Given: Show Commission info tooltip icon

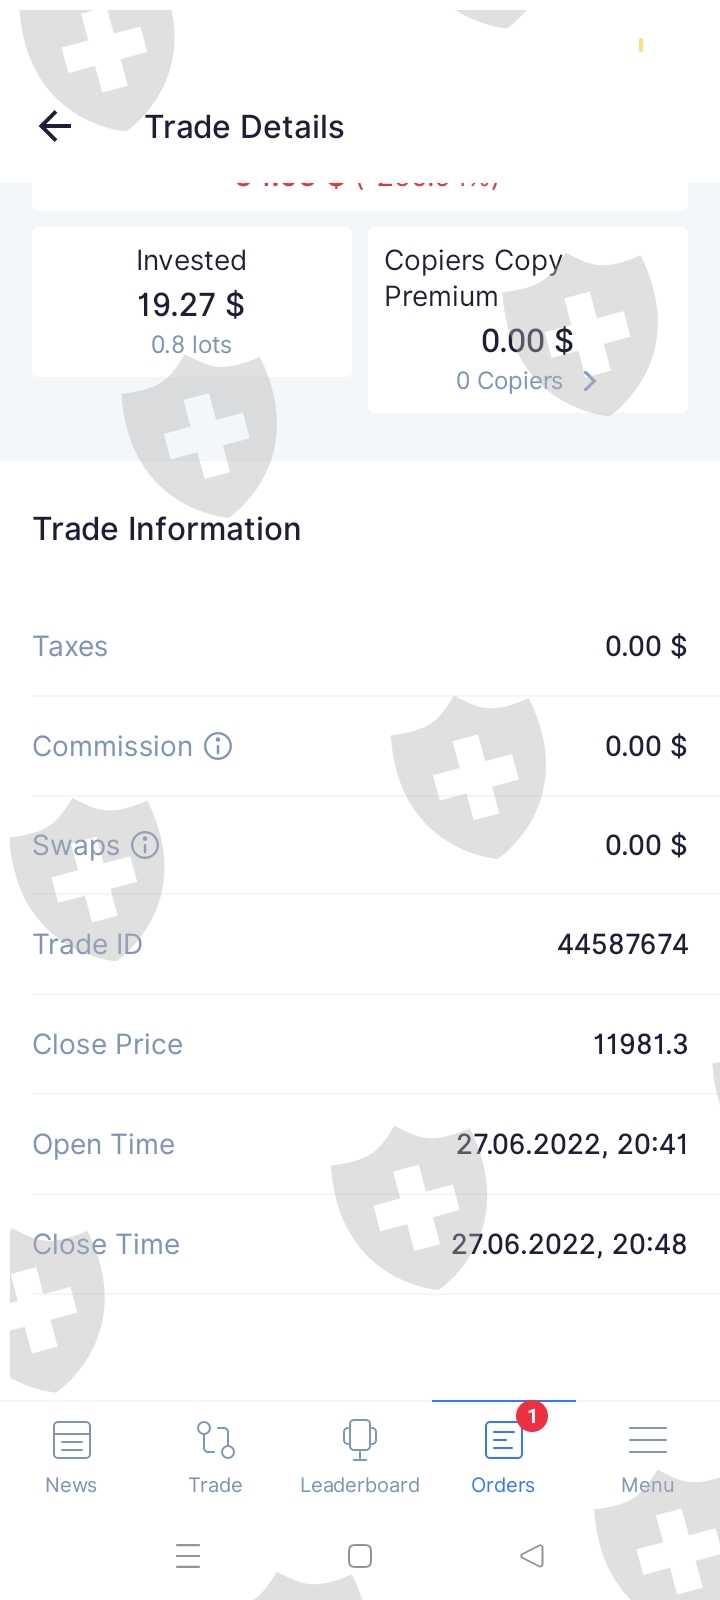Looking at the screenshot, I should tap(218, 746).
